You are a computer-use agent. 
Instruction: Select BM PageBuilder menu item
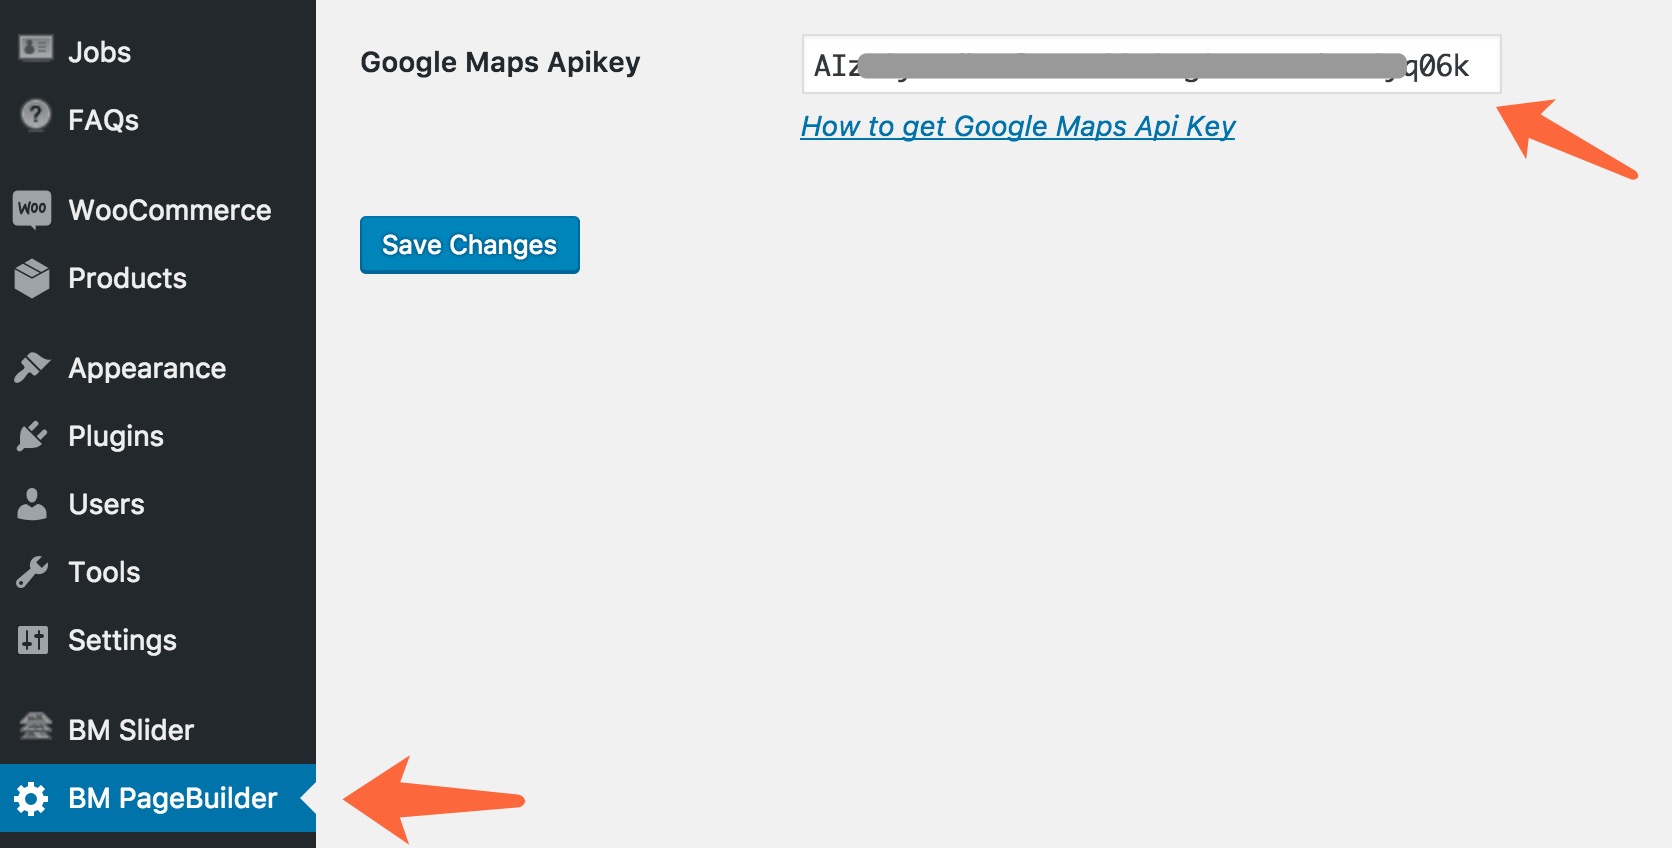pyautogui.click(x=172, y=798)
